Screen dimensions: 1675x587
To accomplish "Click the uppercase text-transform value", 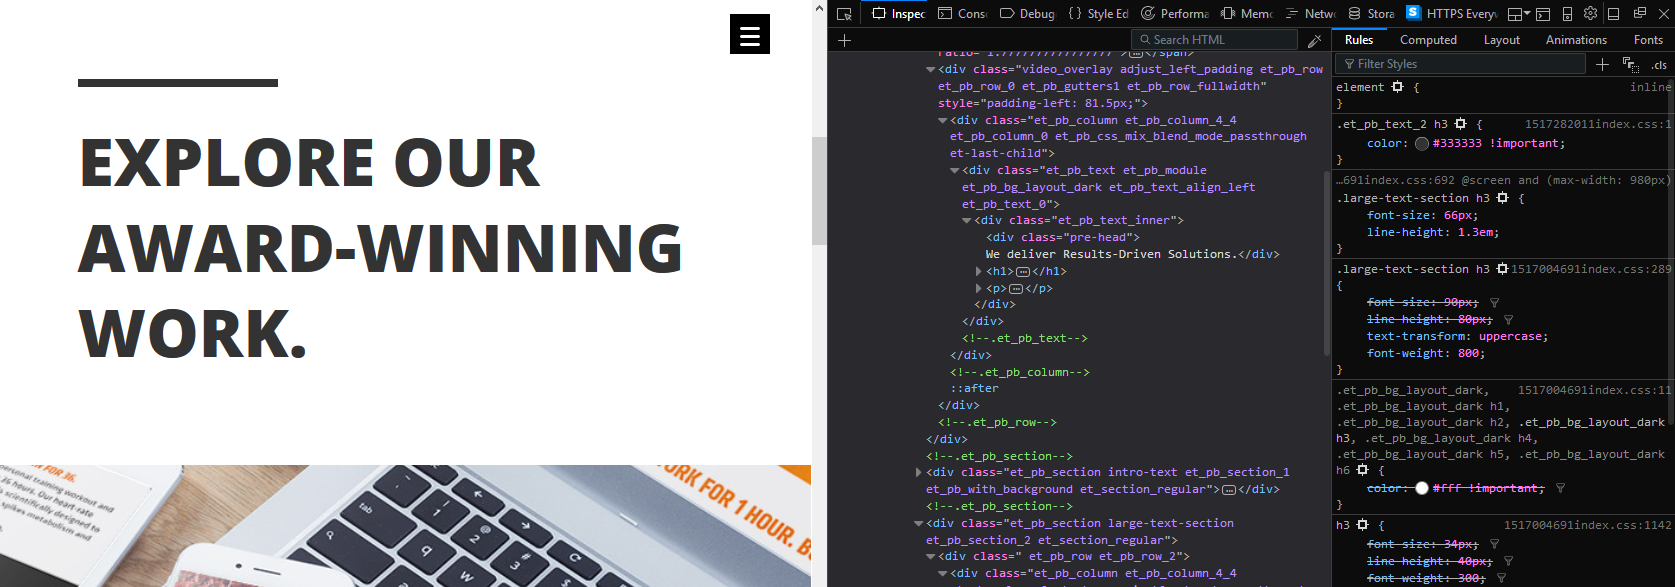I will tap(1512, 337).
